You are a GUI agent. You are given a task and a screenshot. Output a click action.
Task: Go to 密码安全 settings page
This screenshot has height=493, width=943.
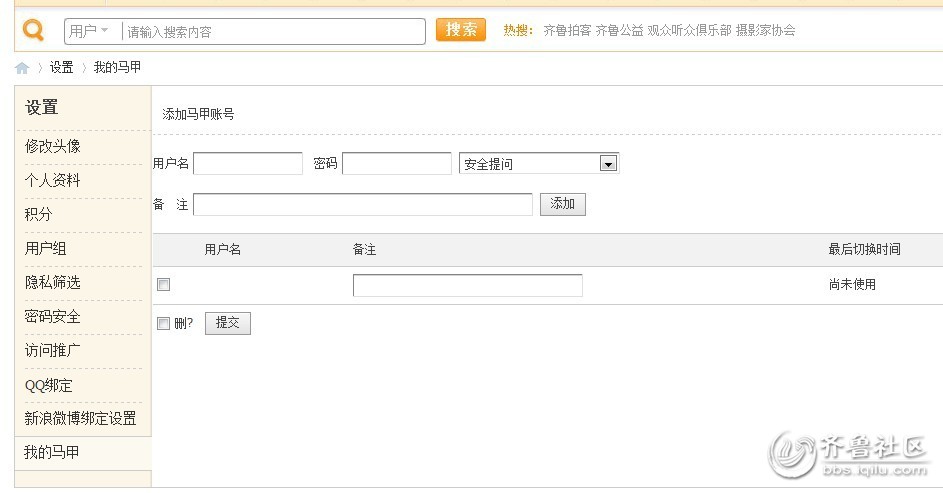point(53,316)
